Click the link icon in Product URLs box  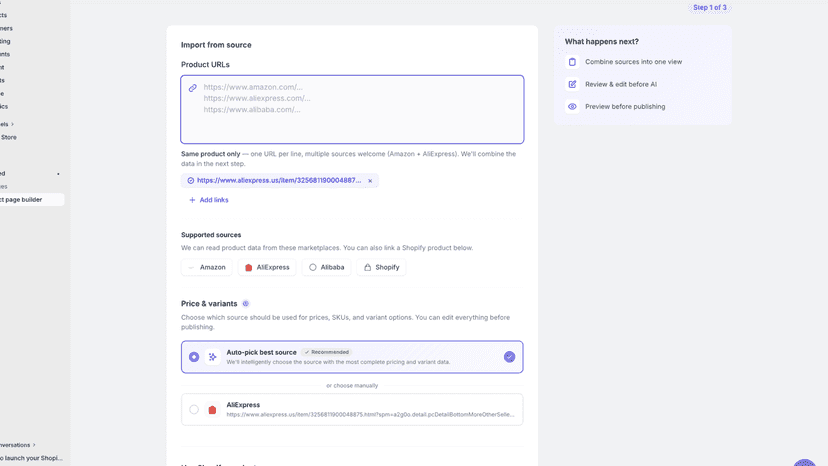[193, 88]
